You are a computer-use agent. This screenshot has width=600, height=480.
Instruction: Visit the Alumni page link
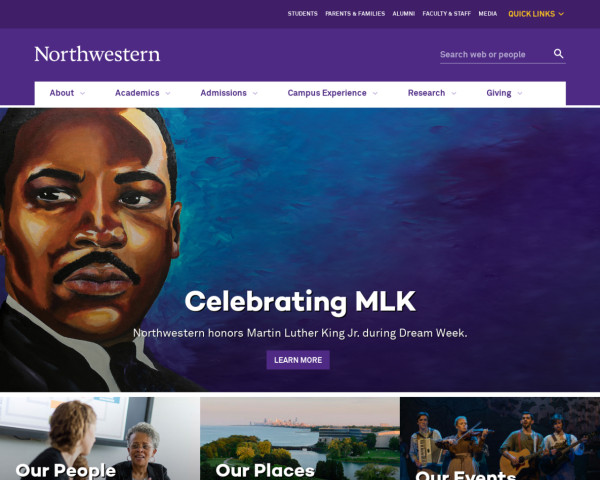[x=403, y=14]
